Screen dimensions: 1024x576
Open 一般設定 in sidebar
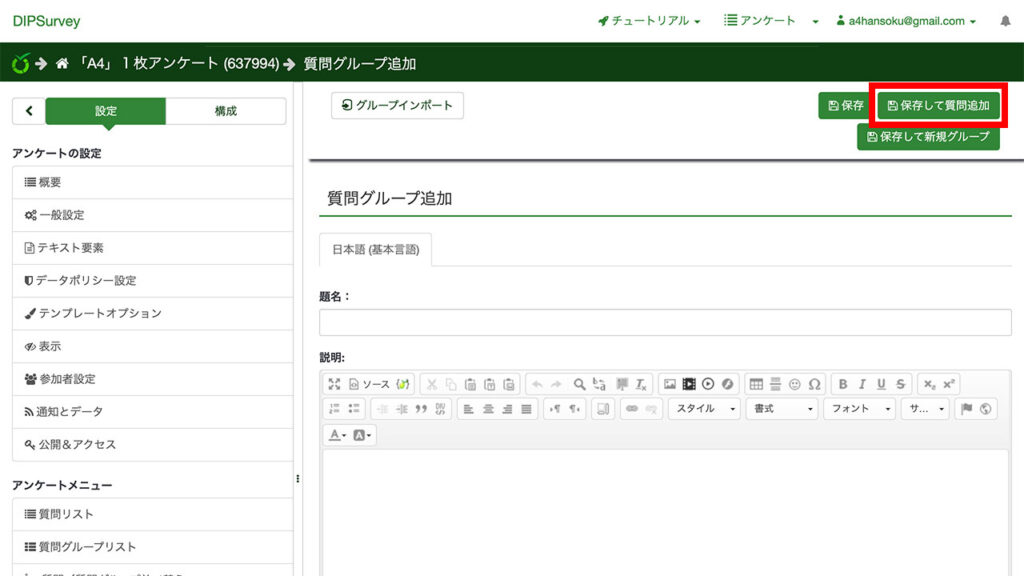[x=153, y=215]
